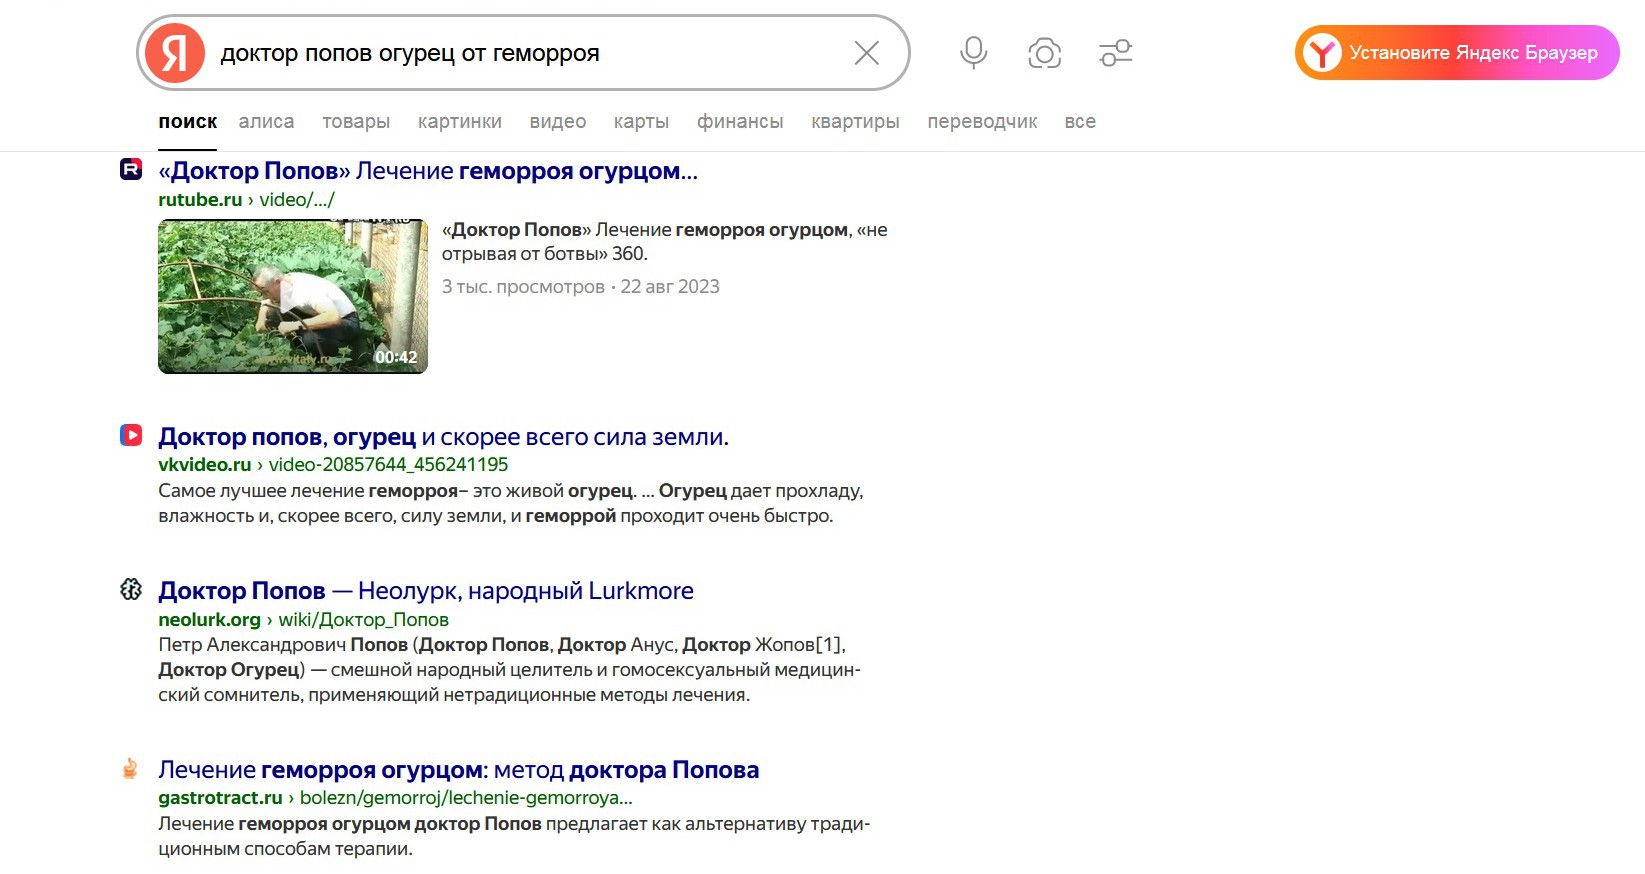This screenshot has width=1645, height=874.
Task: Click the Rutube favicon beside first result
Action: (x=131, y=169)
